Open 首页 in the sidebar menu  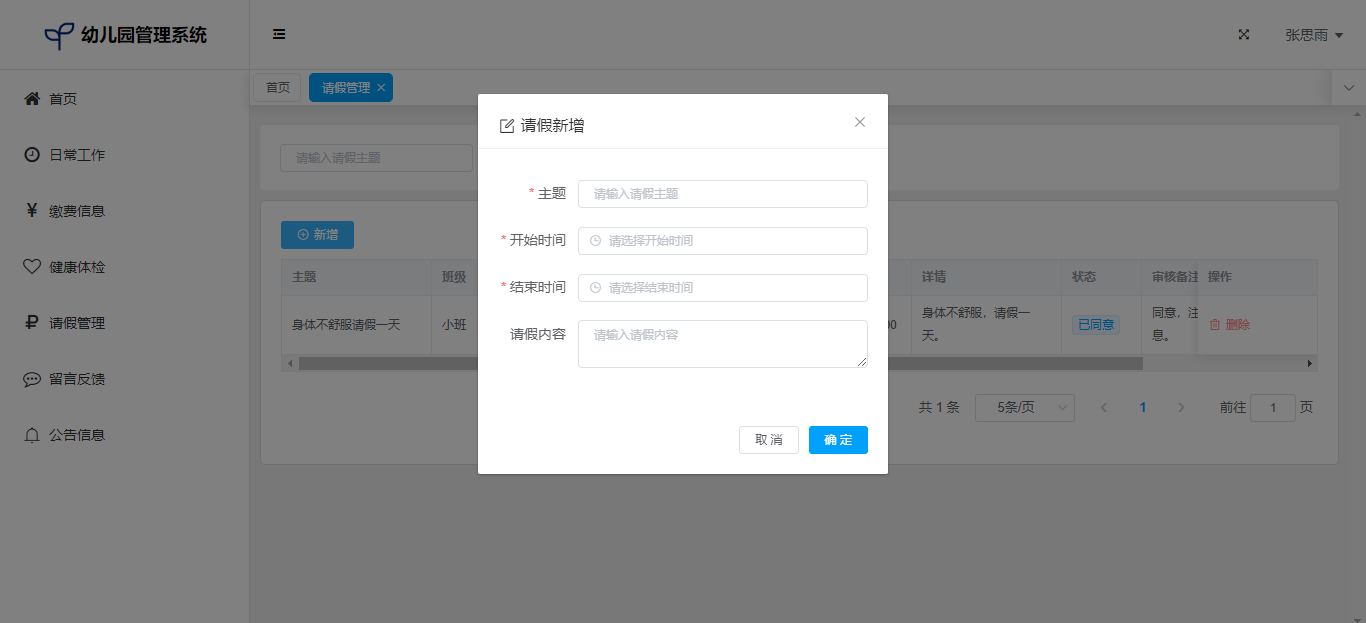[x=124, y=98]
